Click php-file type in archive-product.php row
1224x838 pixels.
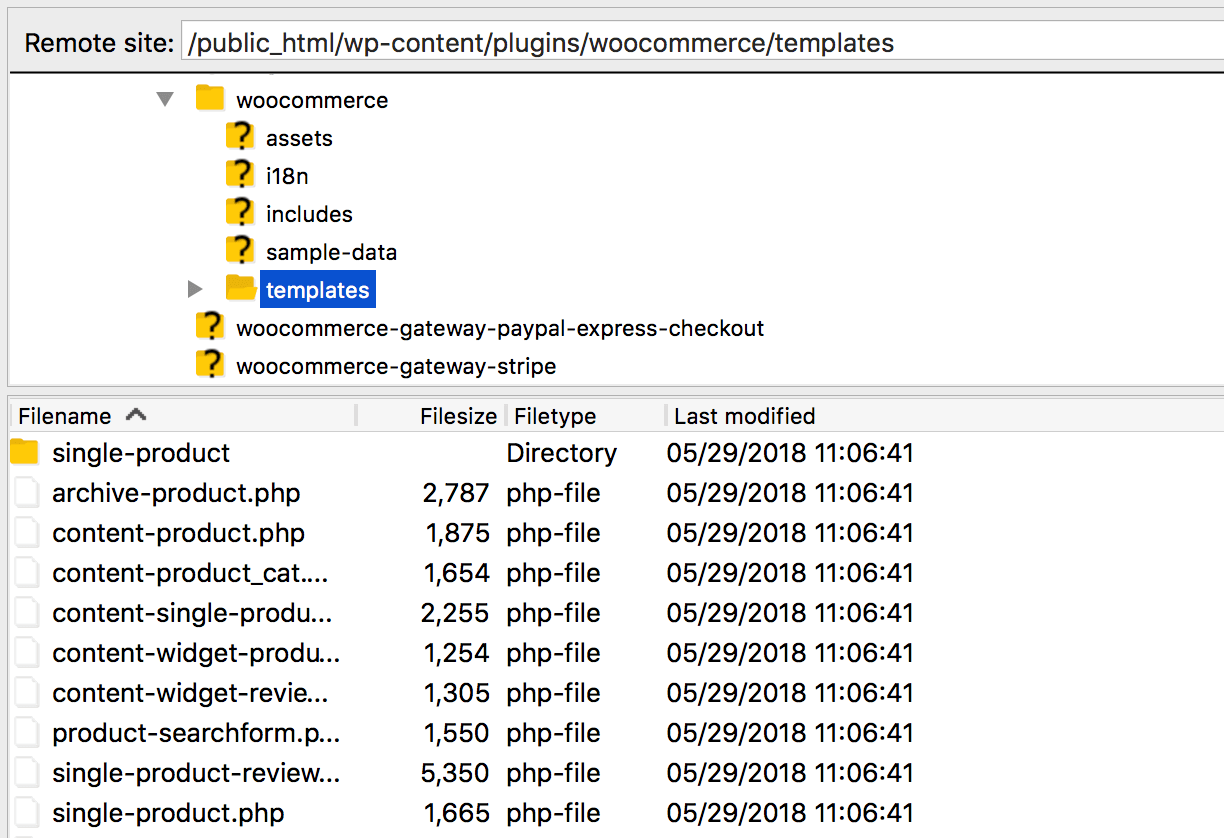click(x=554, y=493)
